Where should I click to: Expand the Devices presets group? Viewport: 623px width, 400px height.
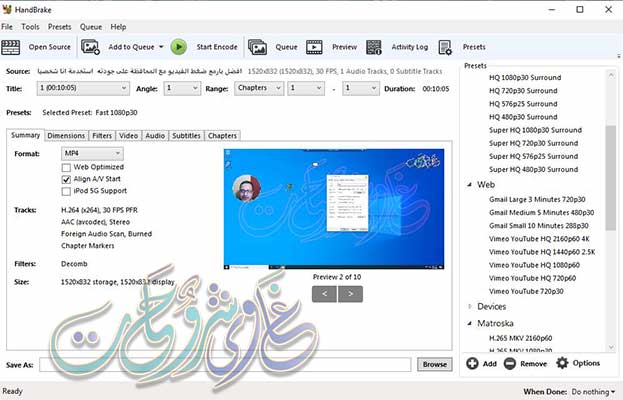[470, 307]
